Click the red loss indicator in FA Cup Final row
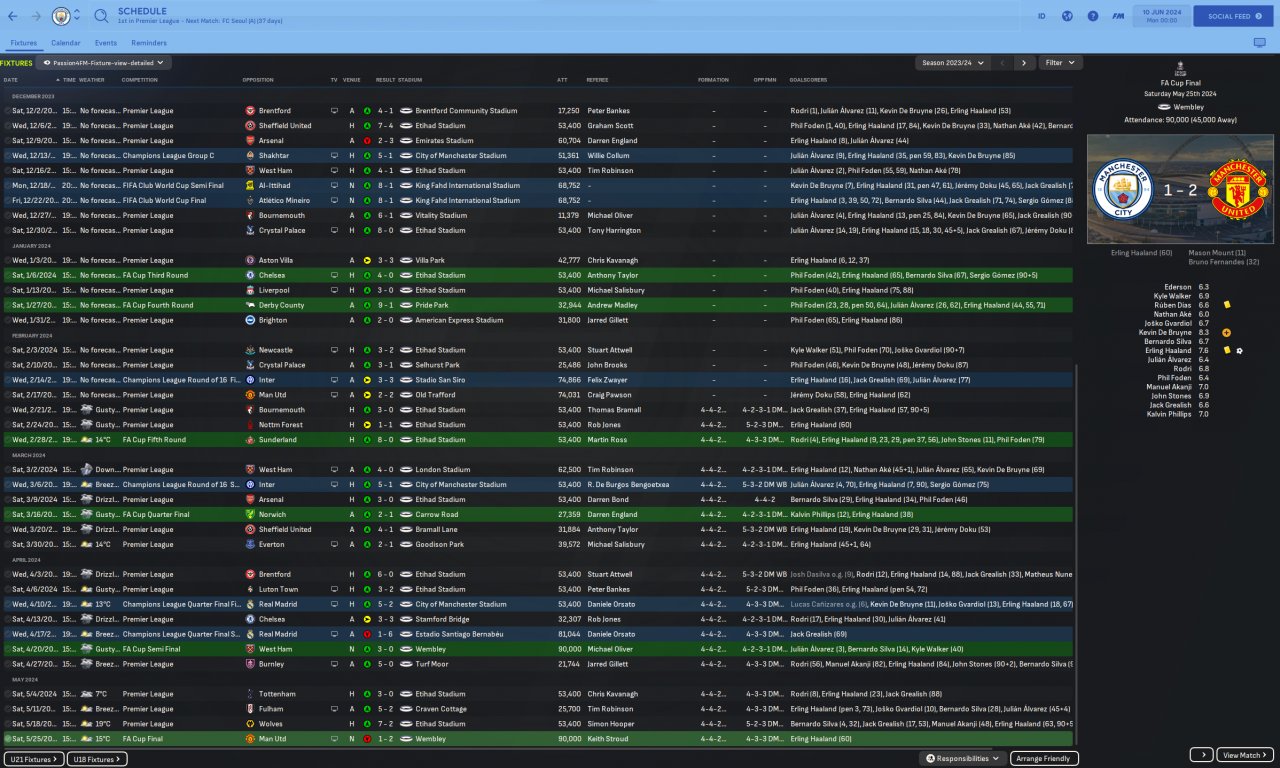This screenshot has height=768, width=1280. tap(367, 739)
